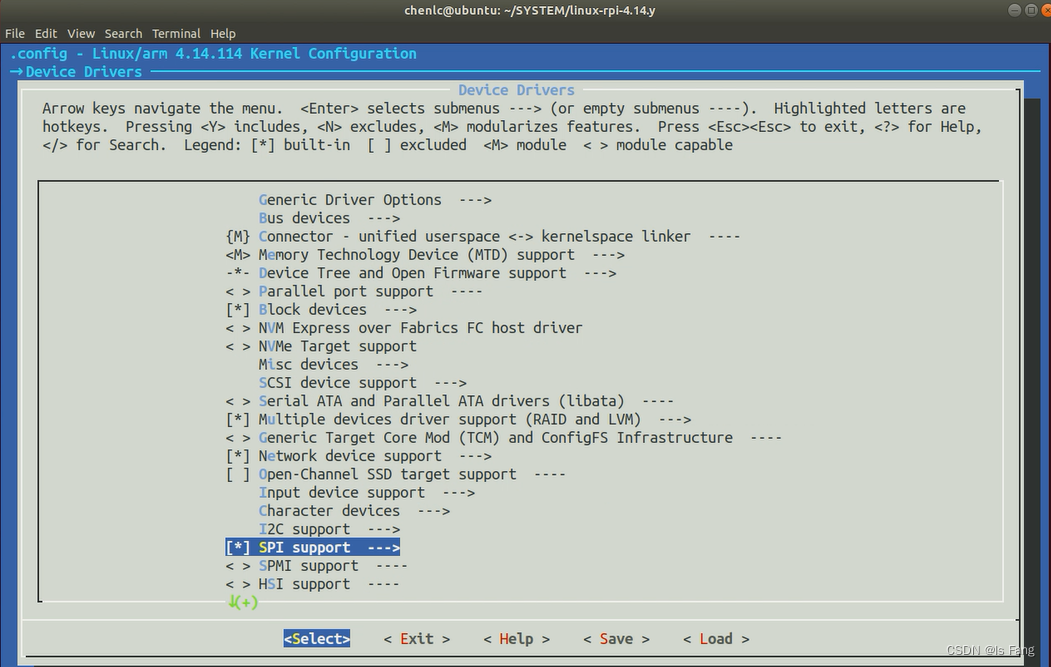Open the View menu
The width and height of the screenshot is (1051, 667).
pyautogui.click(x=81, y=34)
